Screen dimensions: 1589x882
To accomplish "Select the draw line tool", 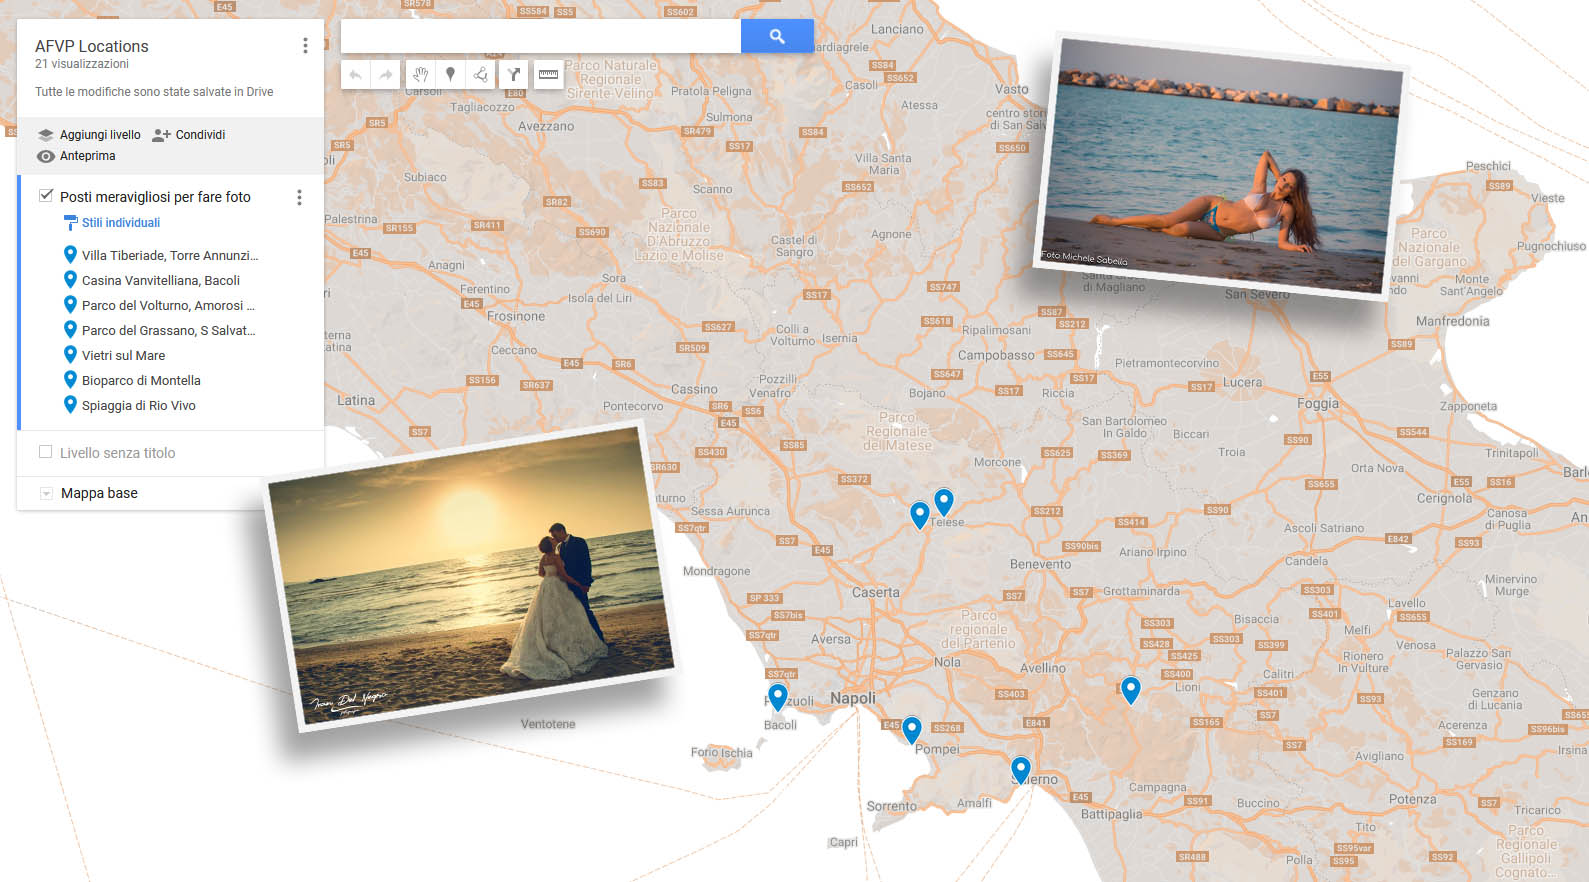I will (481, 74).
